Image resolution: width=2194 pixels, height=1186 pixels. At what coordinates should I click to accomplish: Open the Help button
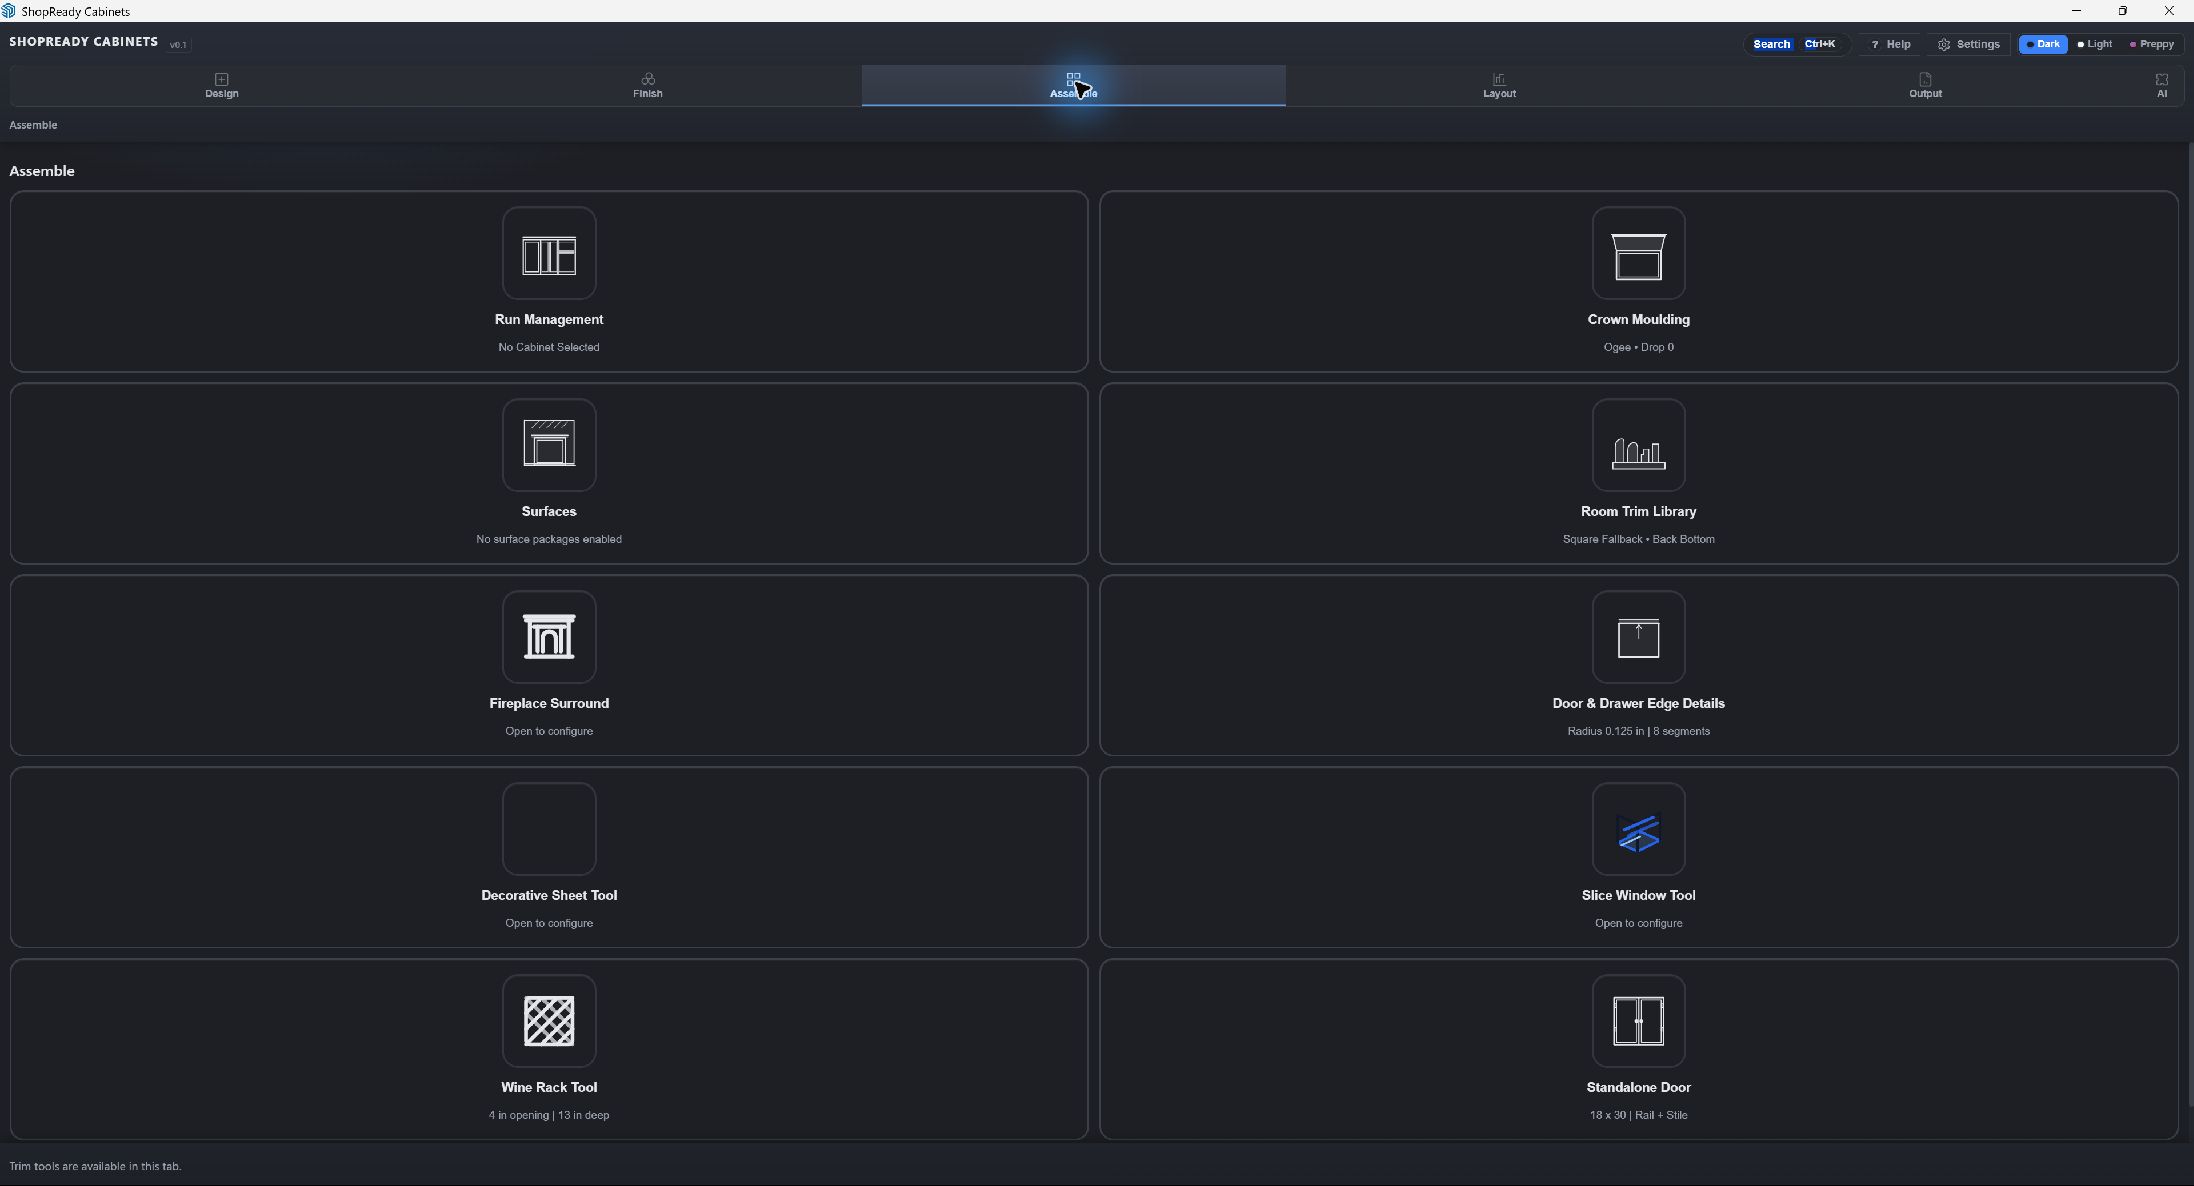[1890, 44]
